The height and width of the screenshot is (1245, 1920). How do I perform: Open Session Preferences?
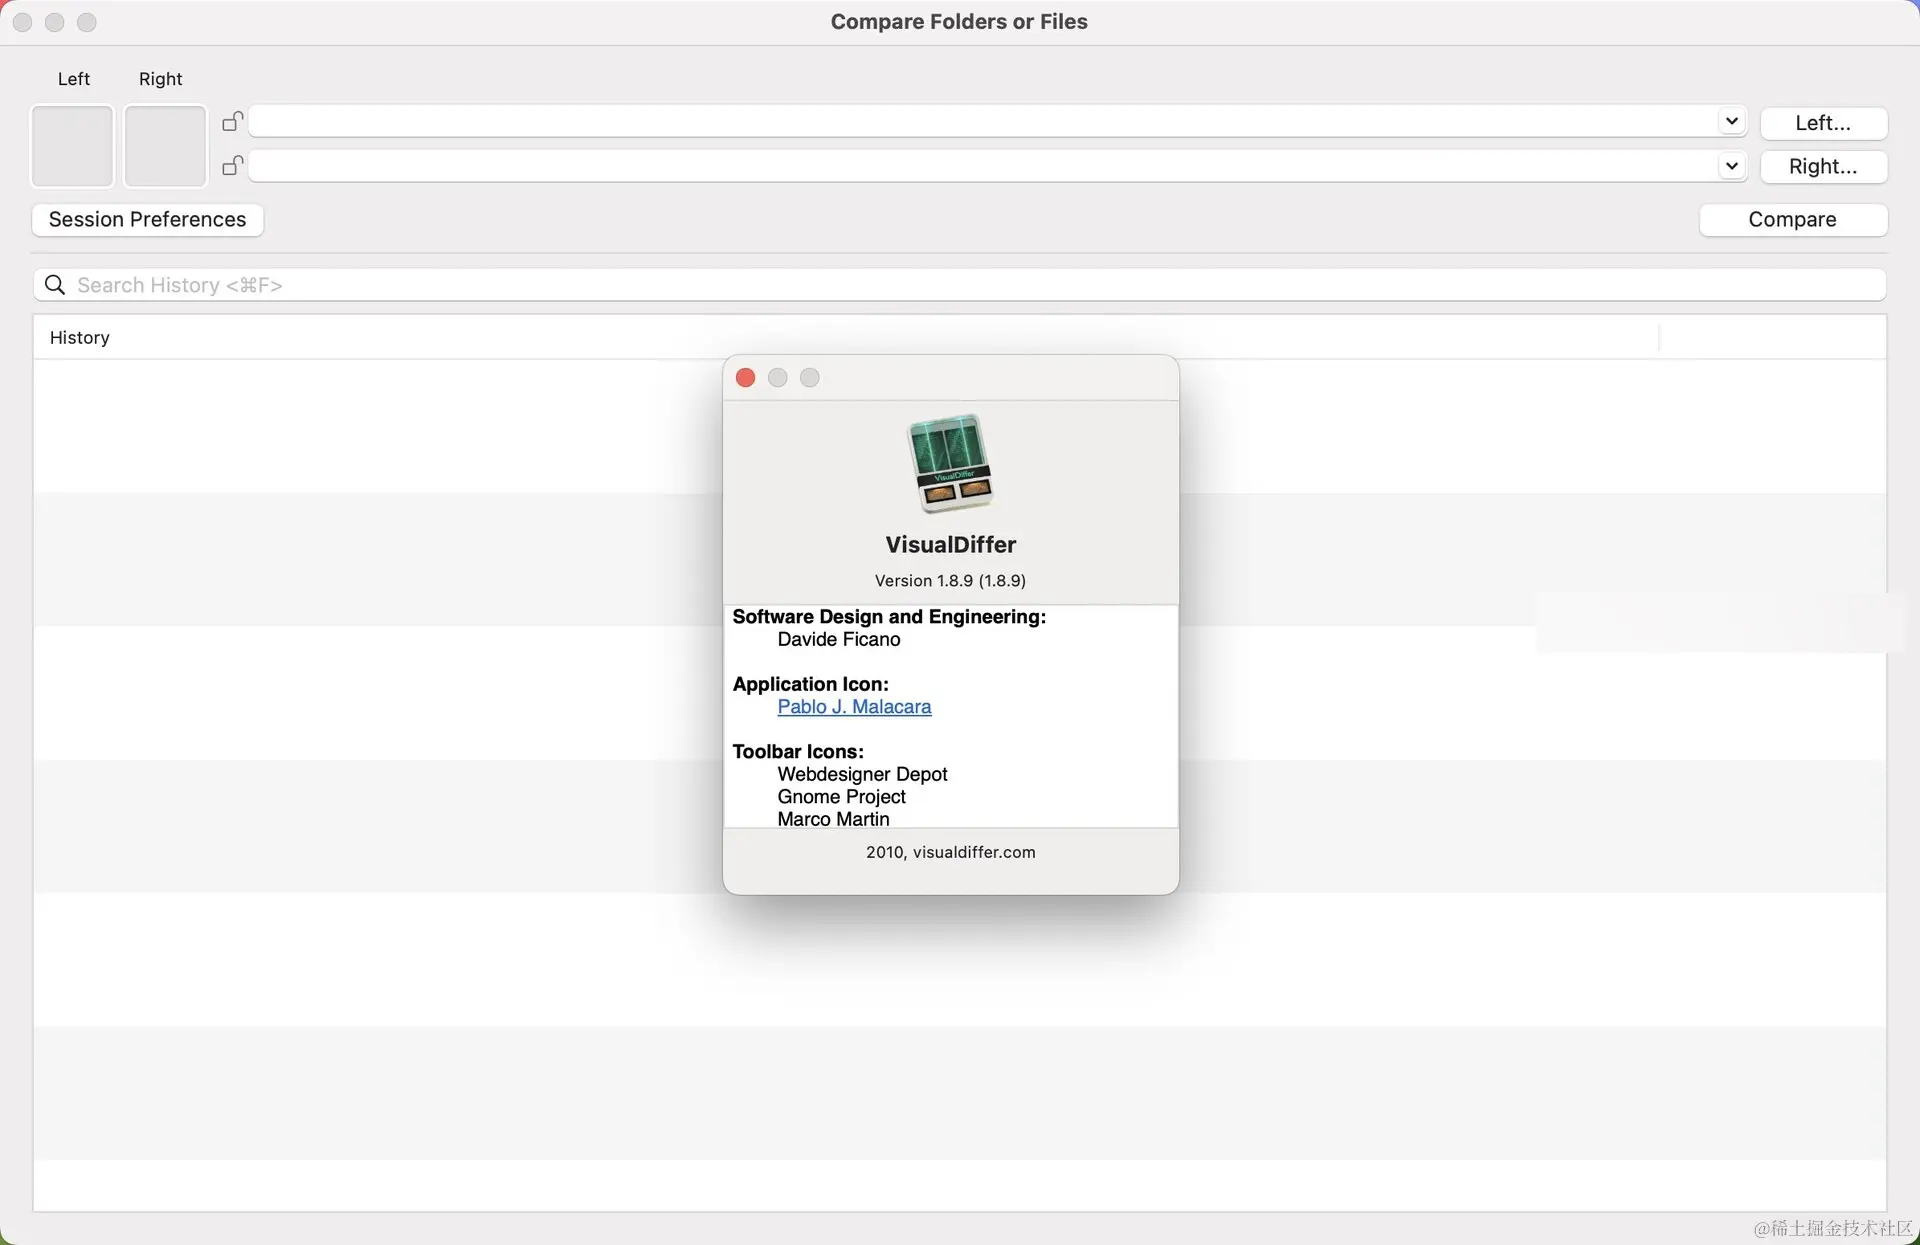(x=147, y=220)
